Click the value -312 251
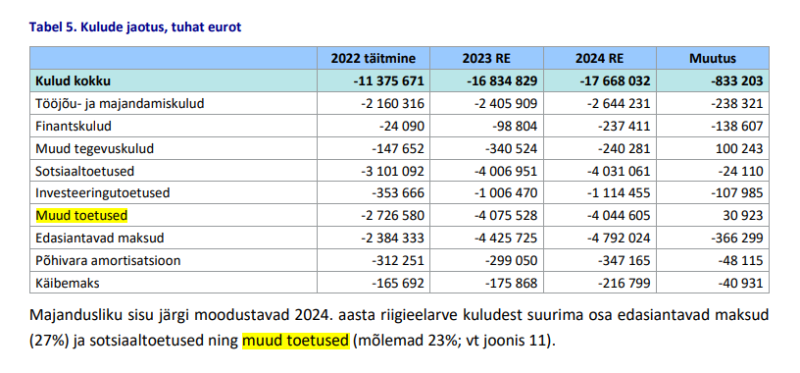 (398, 261)
